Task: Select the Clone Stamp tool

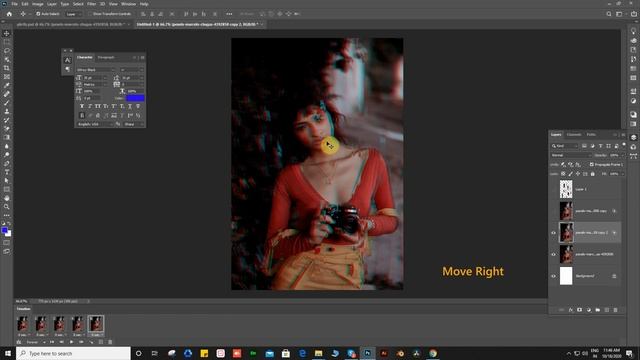Action: [x=7, y=111]
